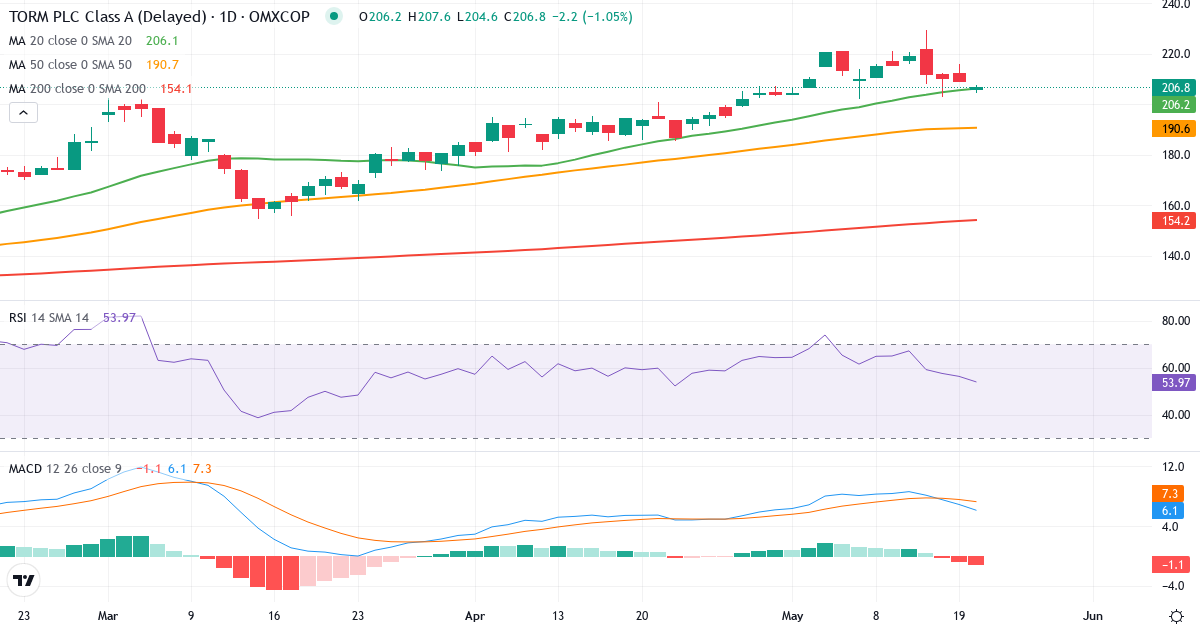The image size is (1200, 630).
Task: Click the 180.0 price axis tick
Action: (1174, 155)
